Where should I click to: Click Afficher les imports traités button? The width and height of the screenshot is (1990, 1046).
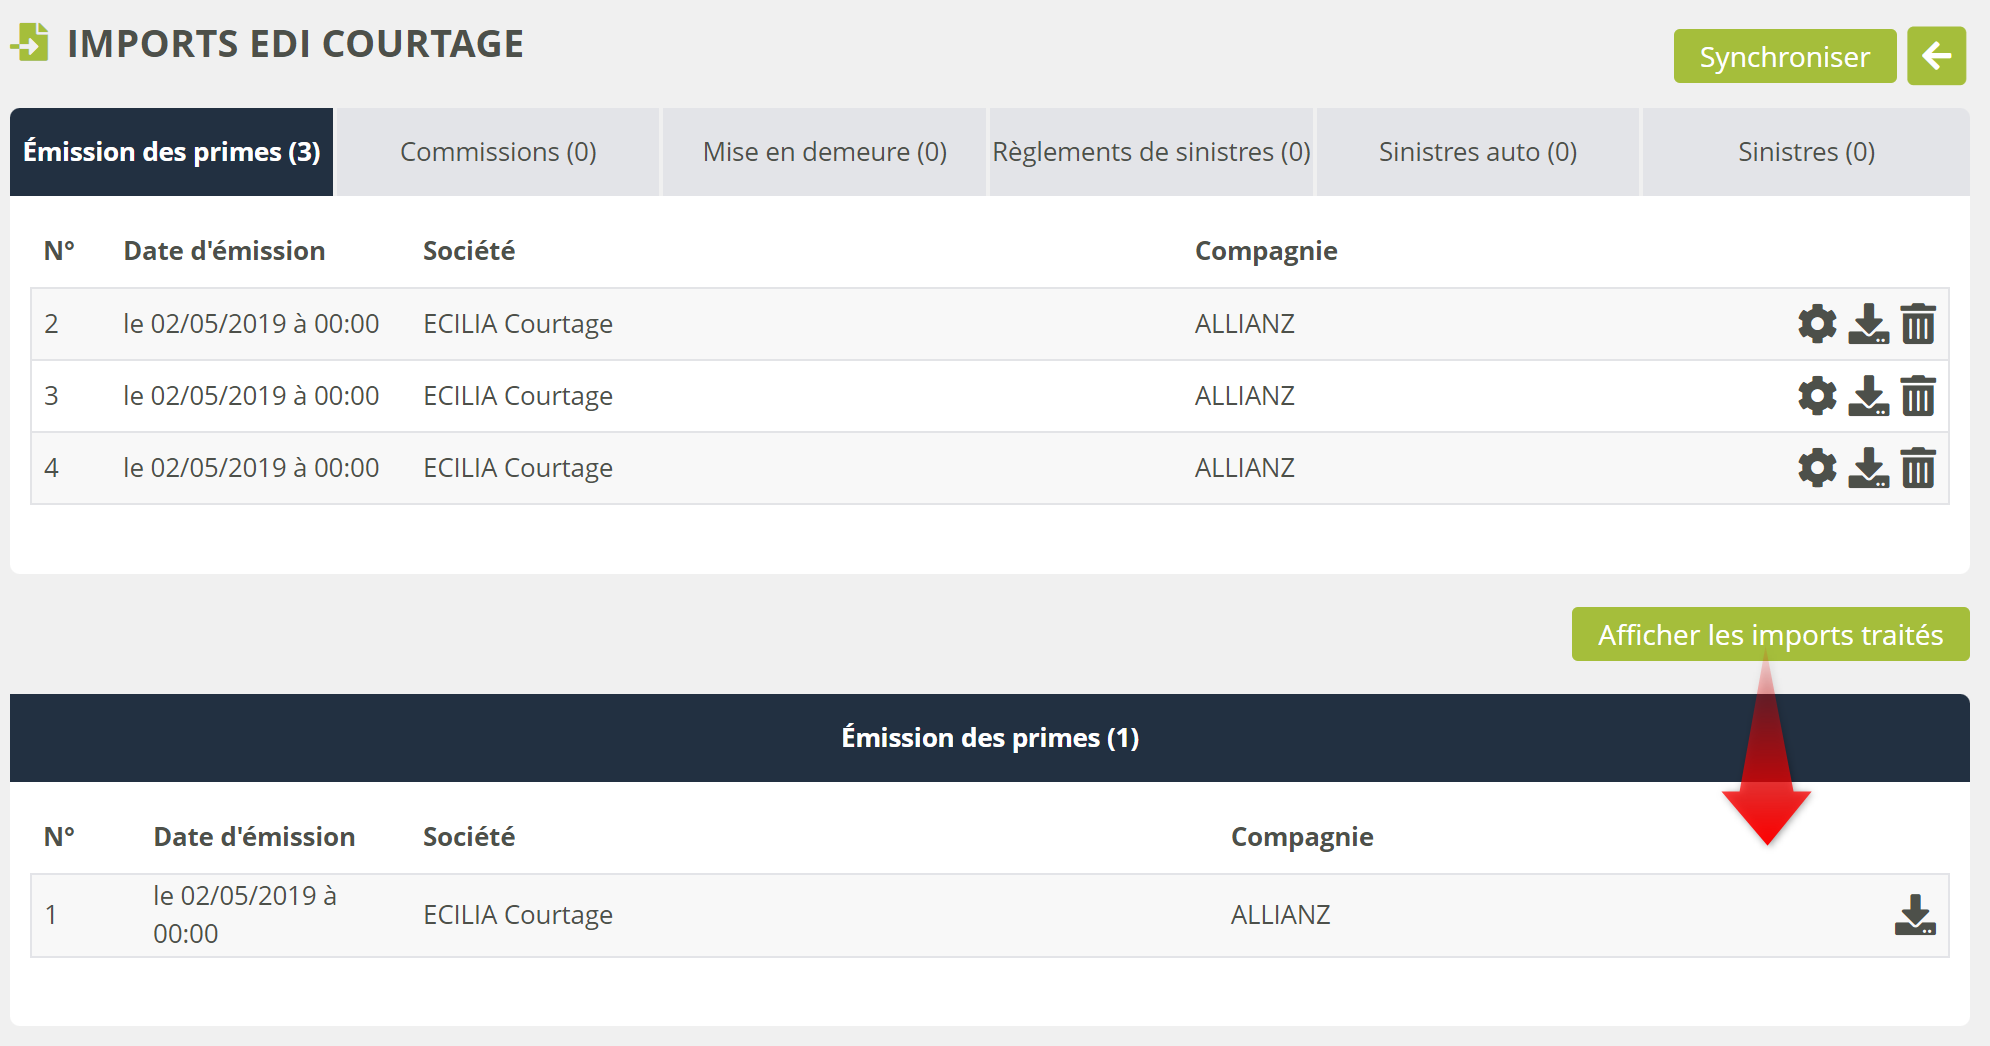1770,634
